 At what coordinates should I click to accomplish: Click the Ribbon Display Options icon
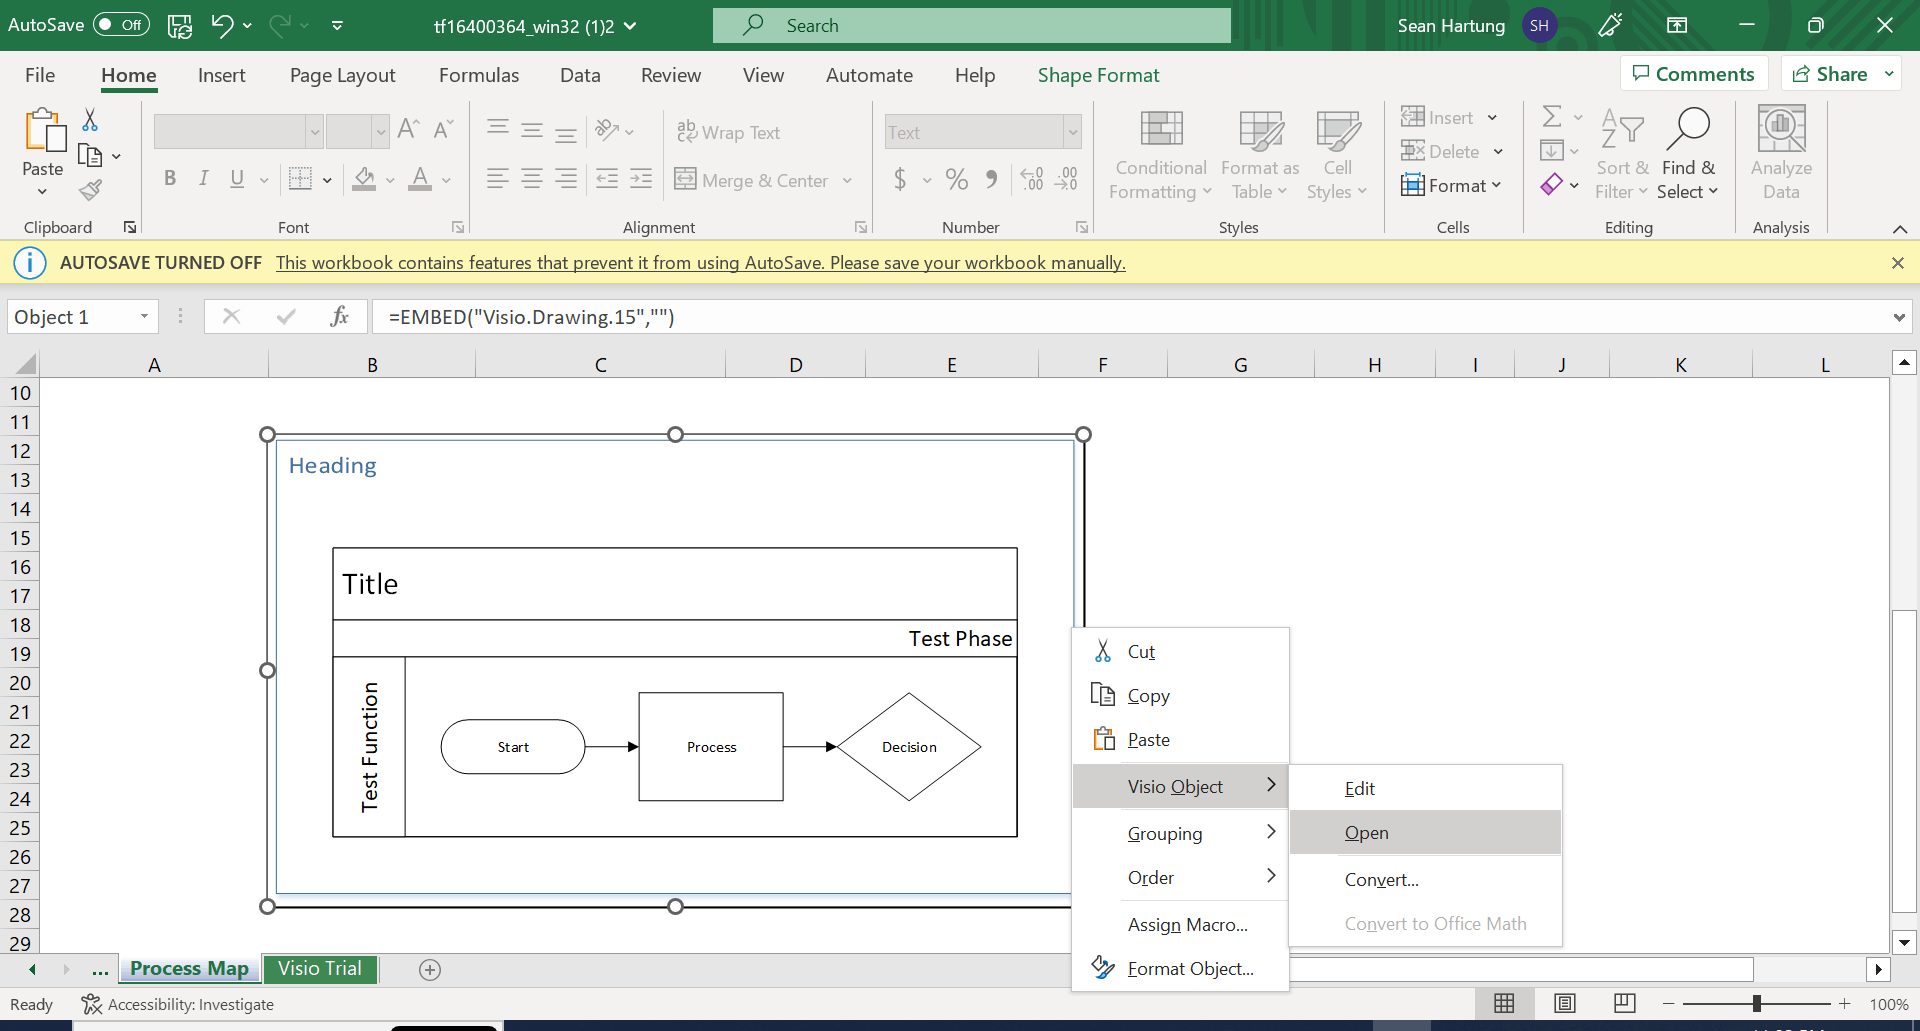click(1677, 26)
